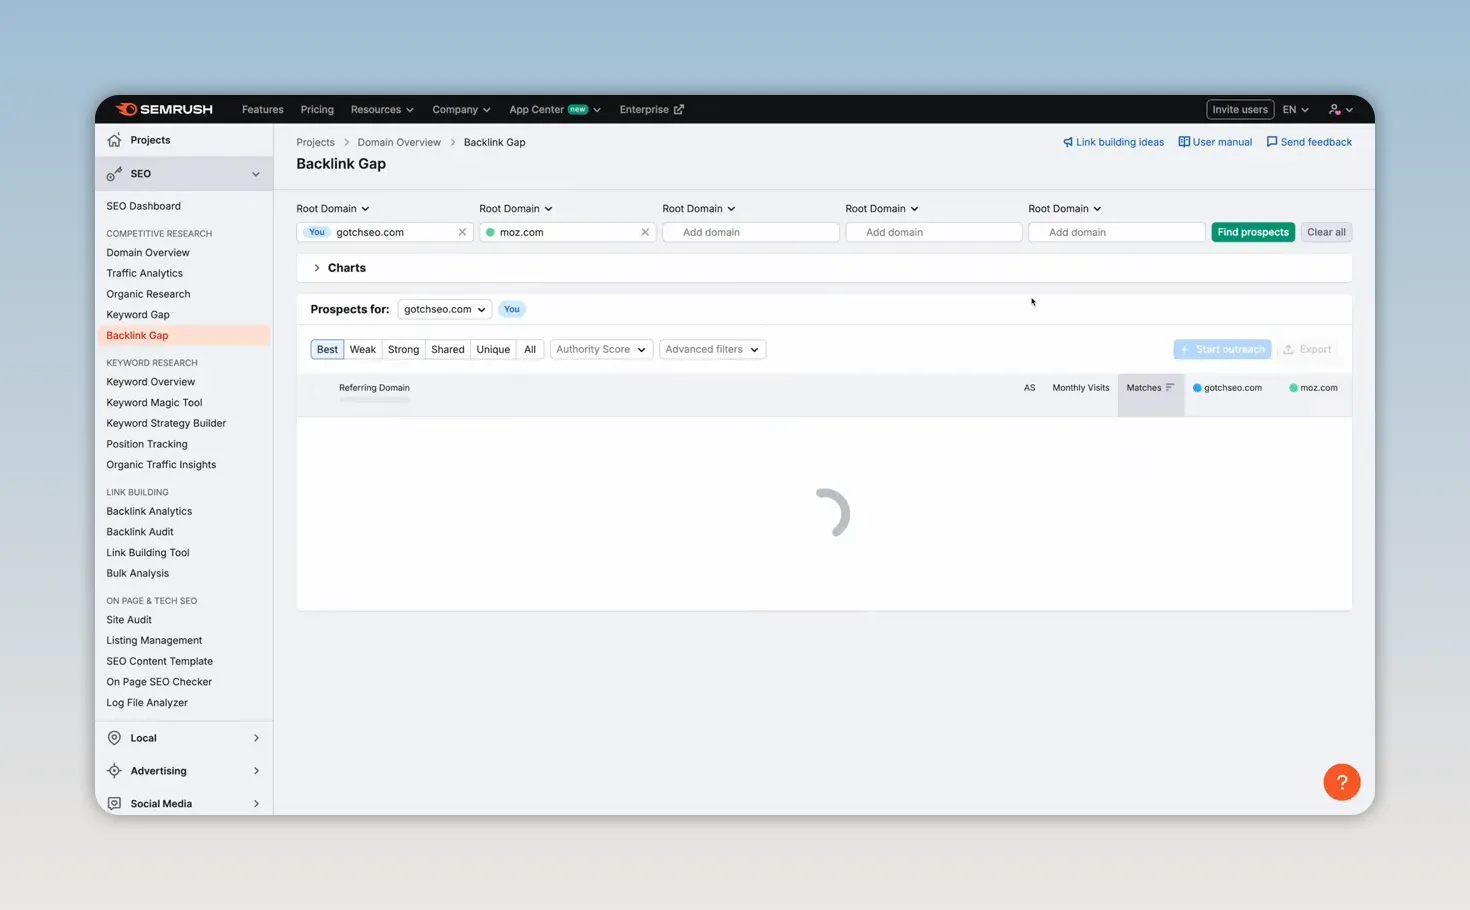Expand the Charts section
Screen dimensions: 1470x910
[x=317, y=268]
